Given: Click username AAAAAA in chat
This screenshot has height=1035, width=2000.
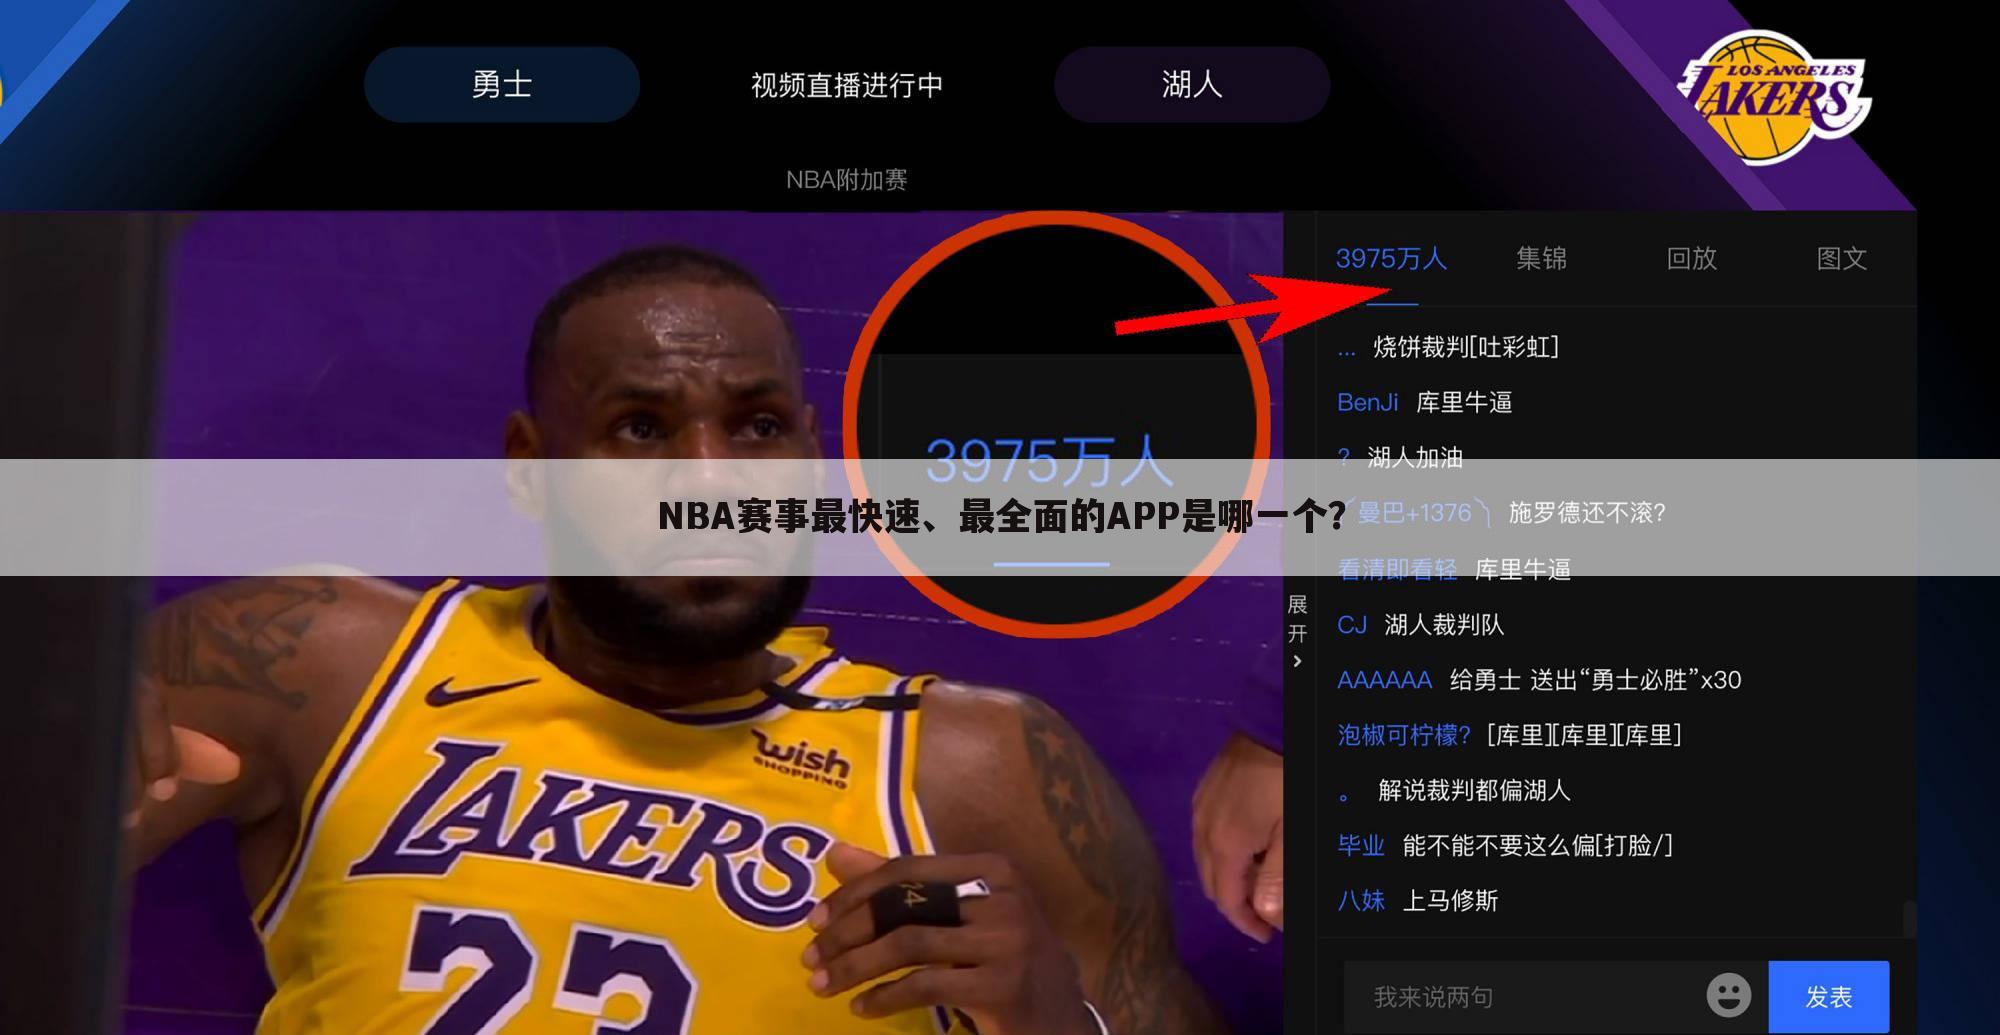Looking at the screenshot, I should coord(1384,680).
